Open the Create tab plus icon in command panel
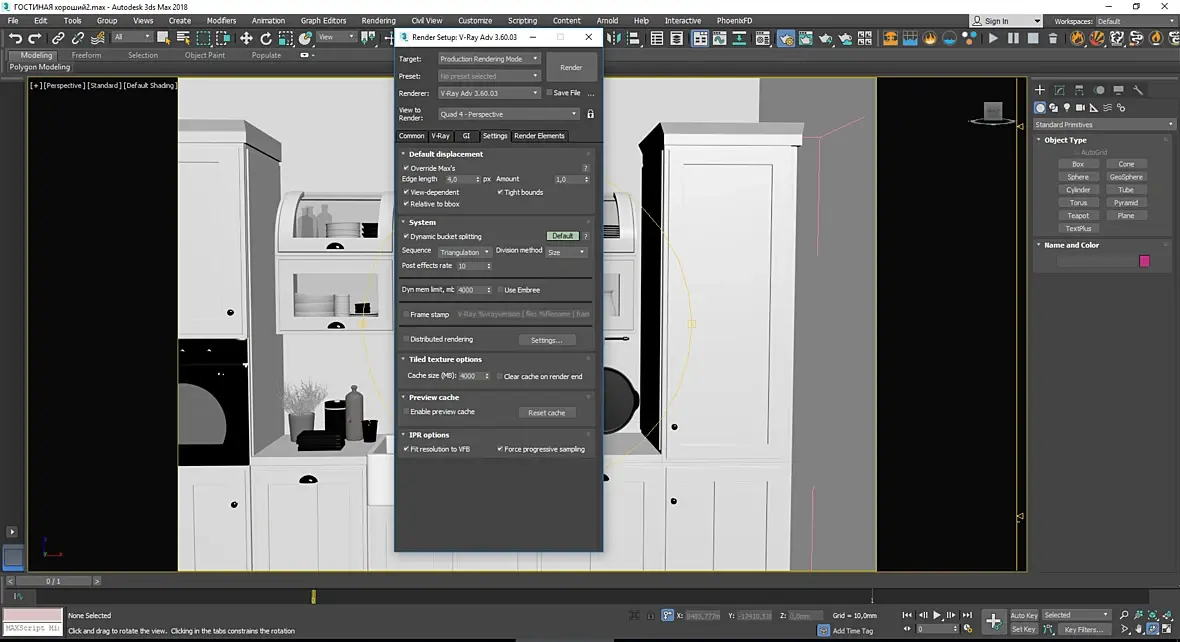Viewport: 1180px width, 642px height. tap(1040, 90)
